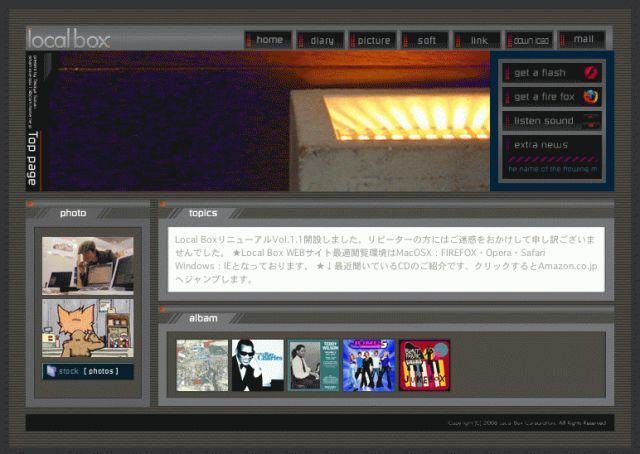Open the picture section
The height and width of the screenshot is (454, 640).
(373, 40)
